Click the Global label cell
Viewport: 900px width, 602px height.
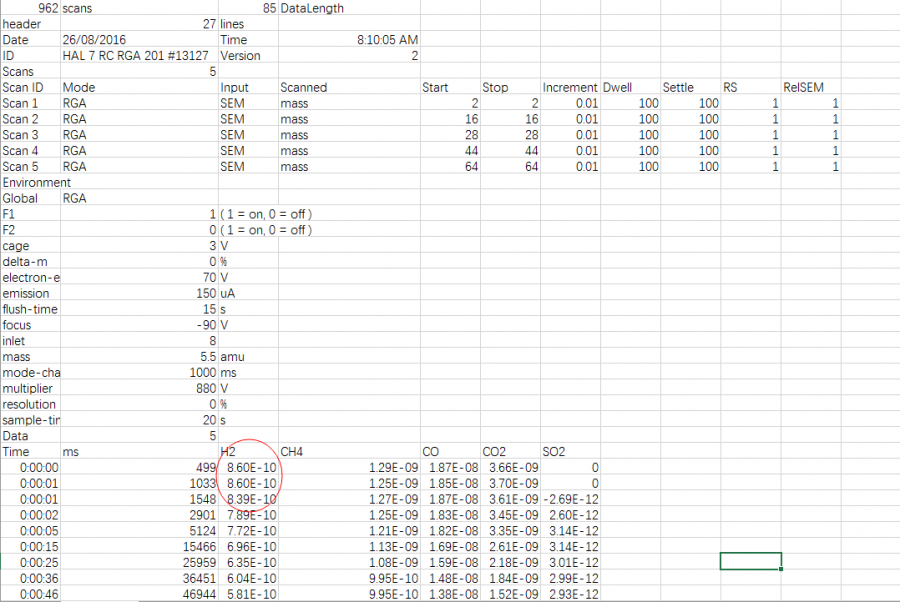click(x=30, y=199)
